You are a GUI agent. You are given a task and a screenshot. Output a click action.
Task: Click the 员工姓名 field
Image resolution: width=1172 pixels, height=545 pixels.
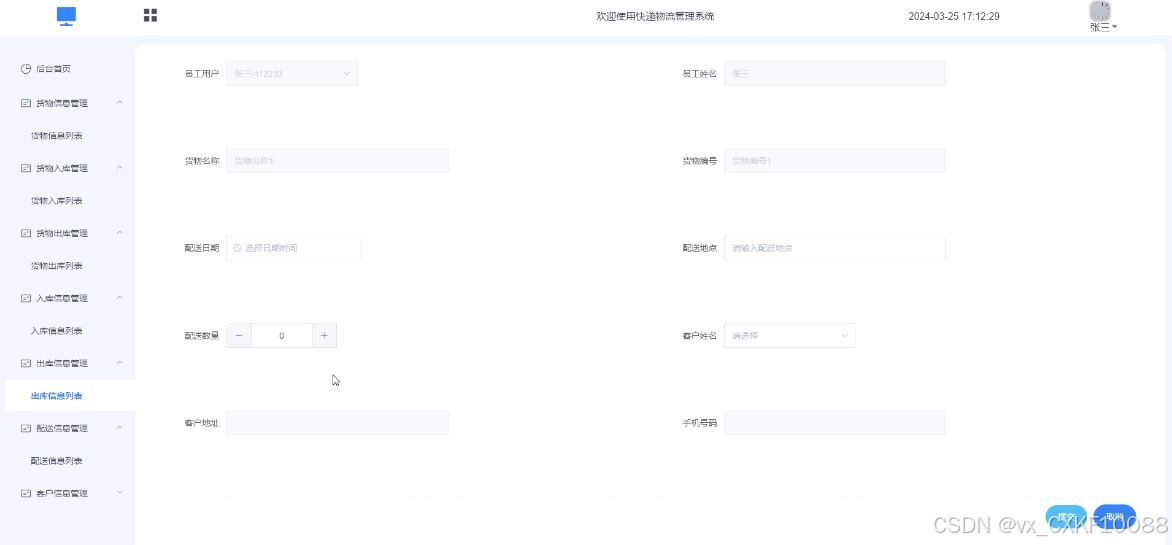coord(835,73)
